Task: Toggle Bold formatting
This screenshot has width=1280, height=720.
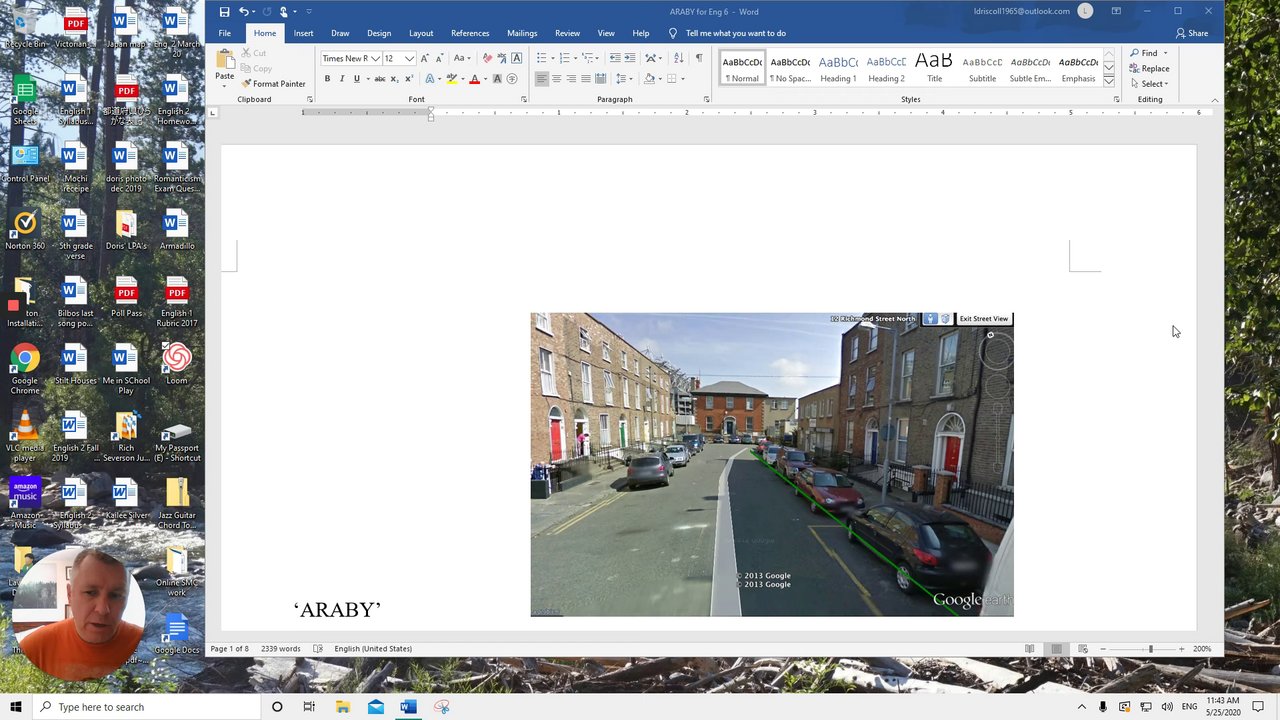Action: click(327, 79)
